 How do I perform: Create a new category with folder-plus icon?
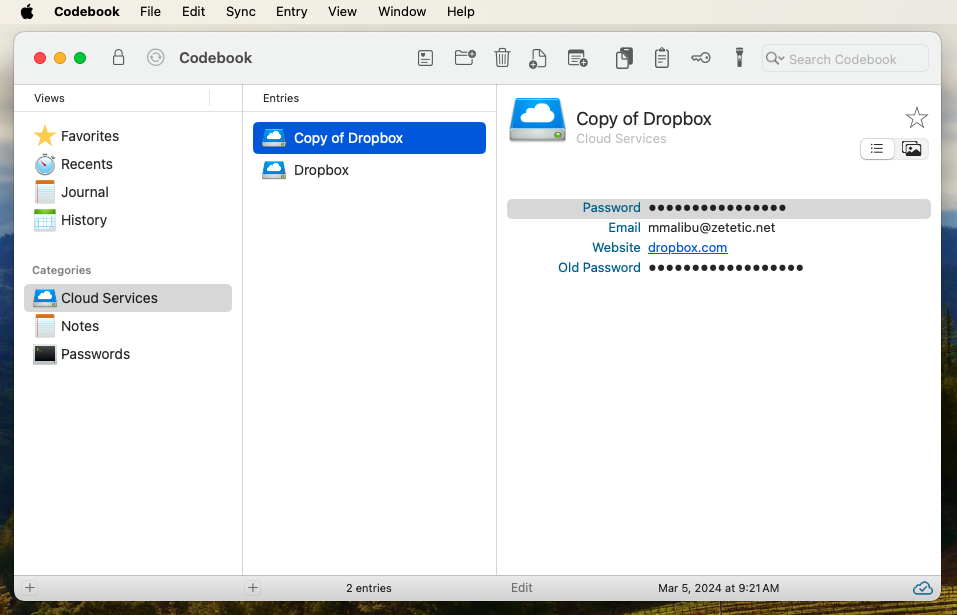coord(465,58)
